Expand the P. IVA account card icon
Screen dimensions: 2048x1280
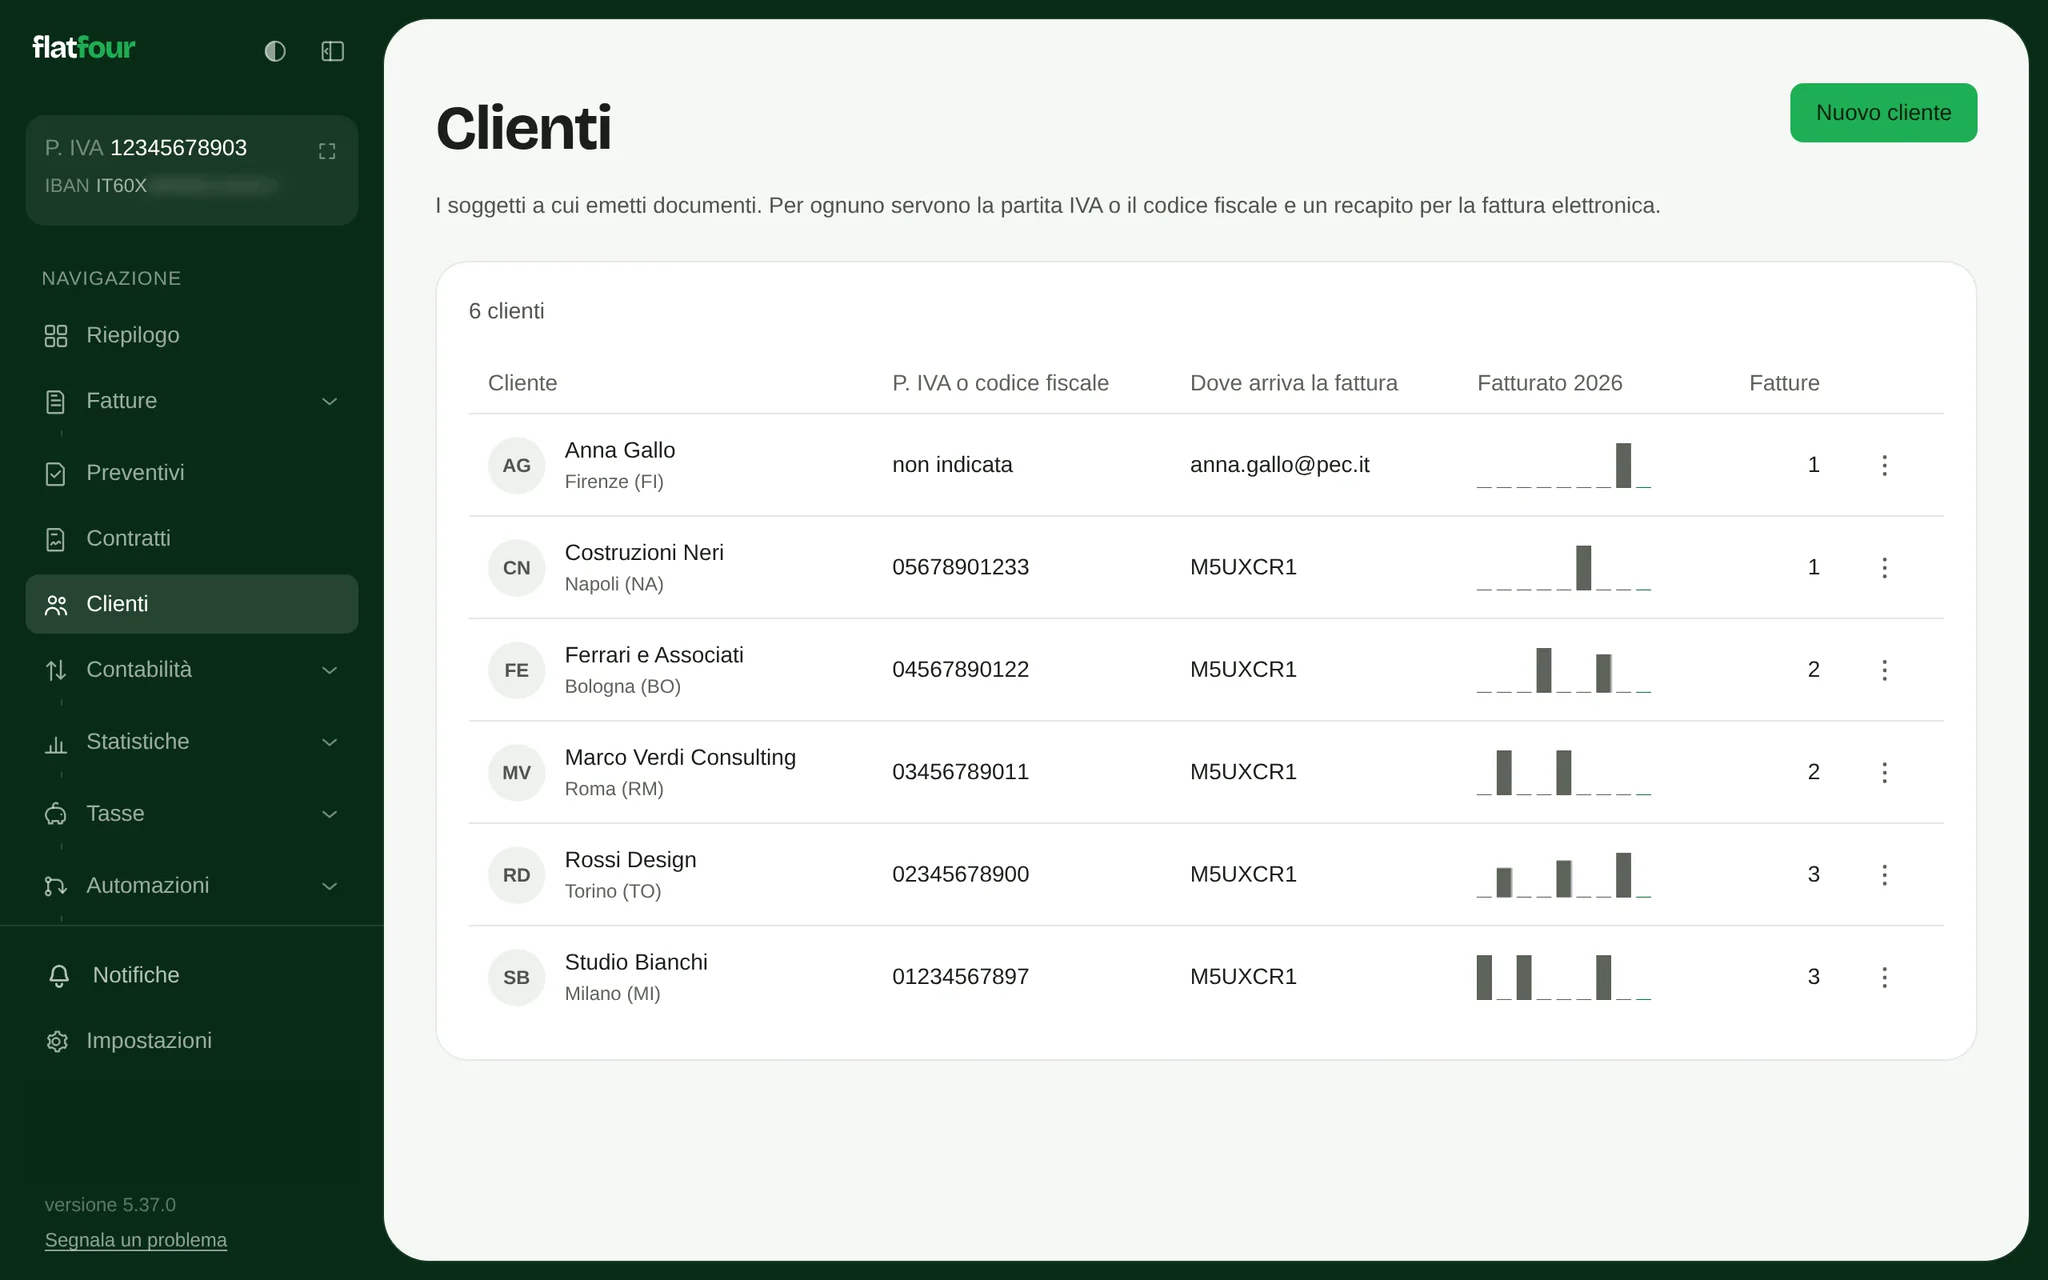tap(327, 151)
